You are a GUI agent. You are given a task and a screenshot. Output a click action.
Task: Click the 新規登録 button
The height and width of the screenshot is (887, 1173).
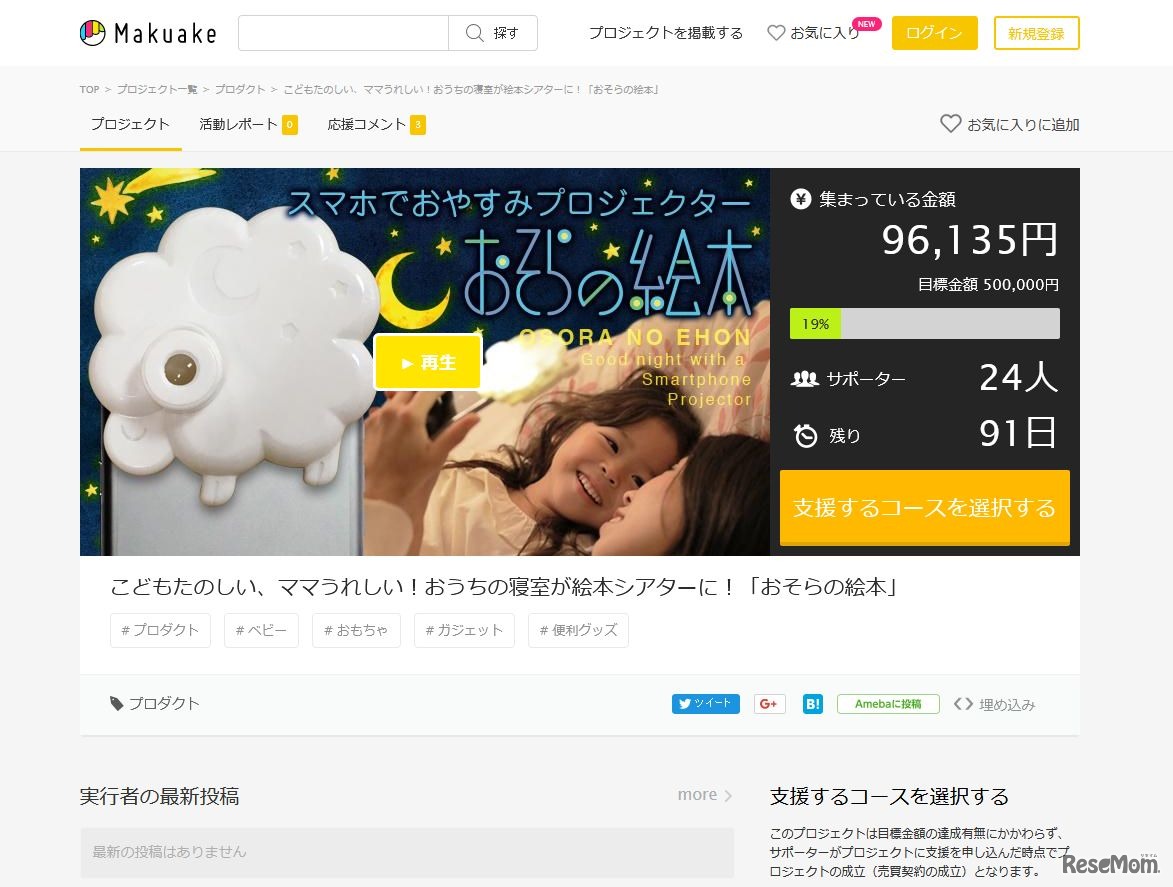[1036, 33]
